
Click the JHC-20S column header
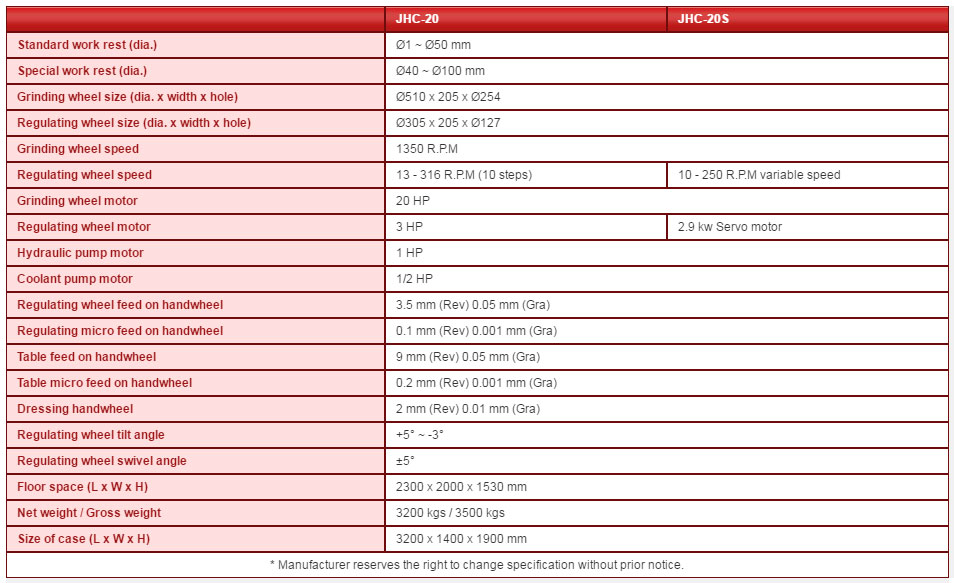(x=704, y=19)
